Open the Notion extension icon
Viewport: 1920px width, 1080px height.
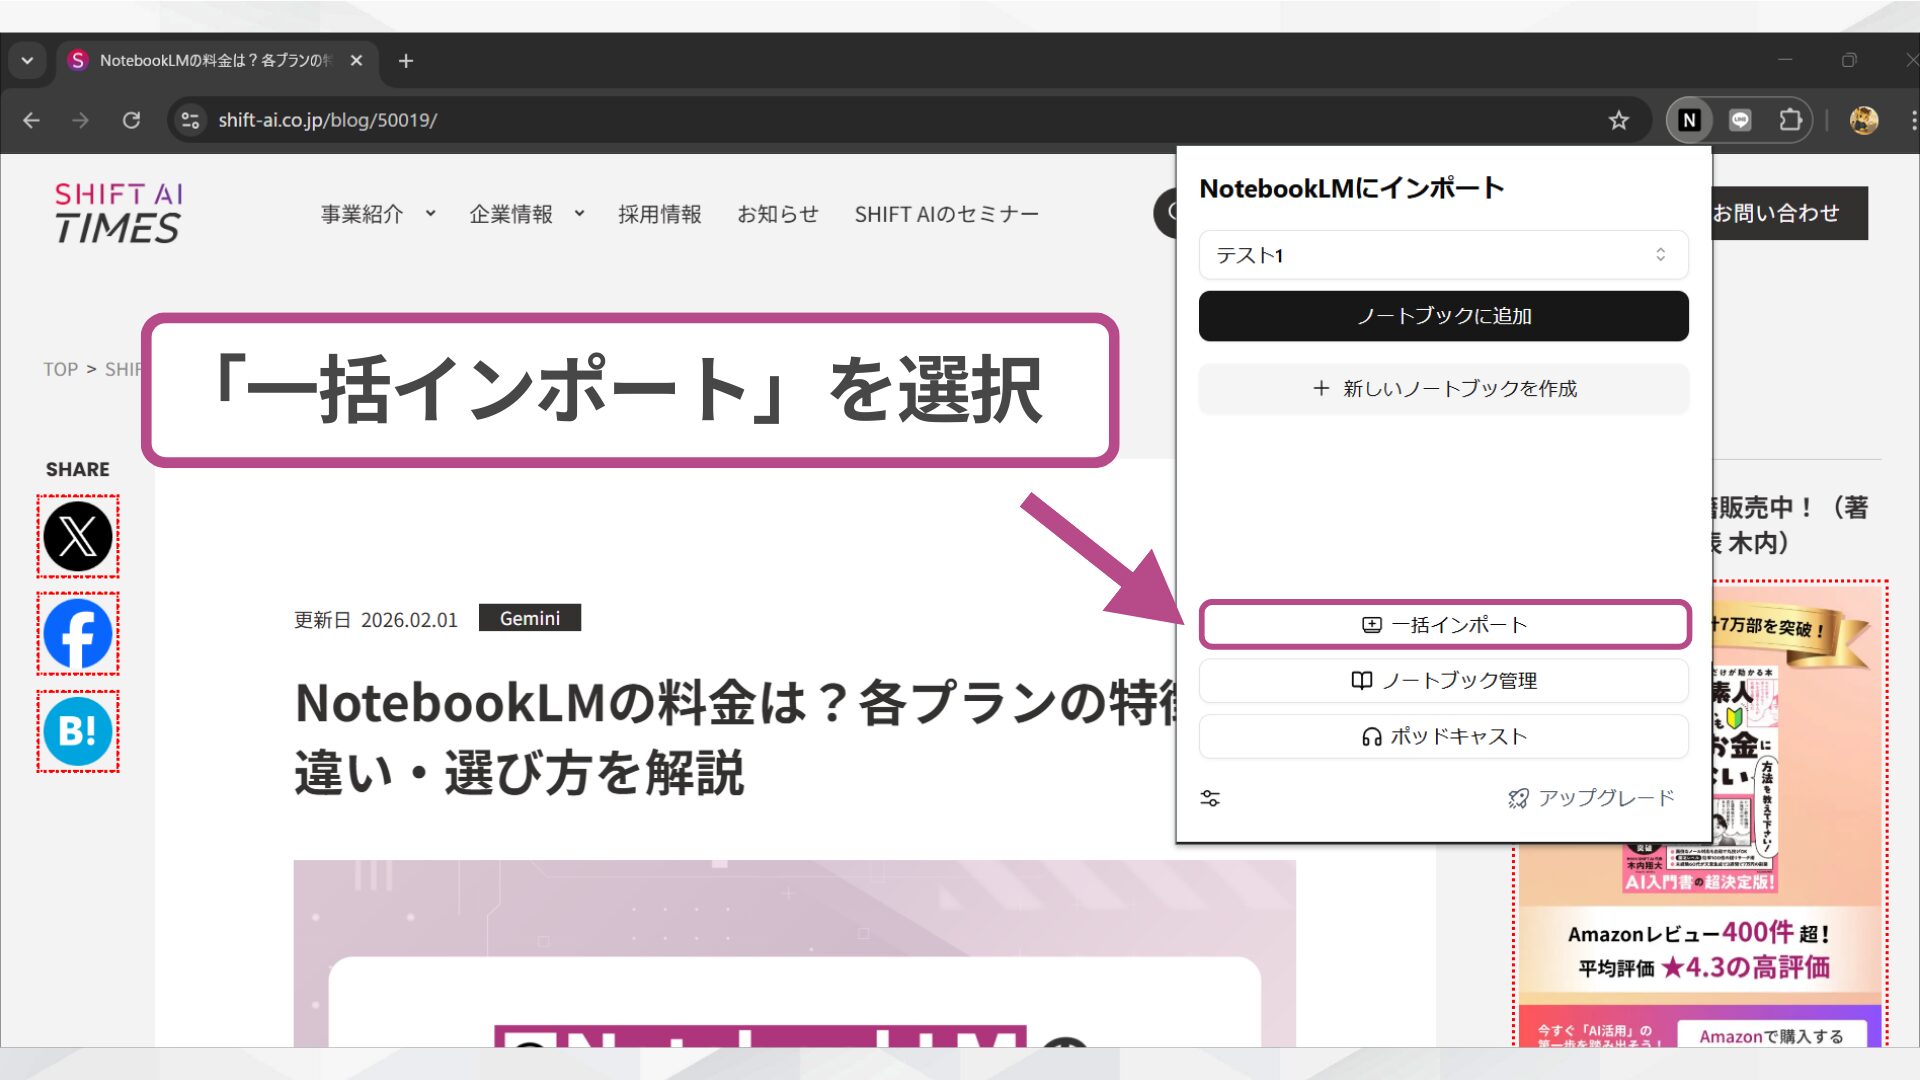[x=1690, y=119]
